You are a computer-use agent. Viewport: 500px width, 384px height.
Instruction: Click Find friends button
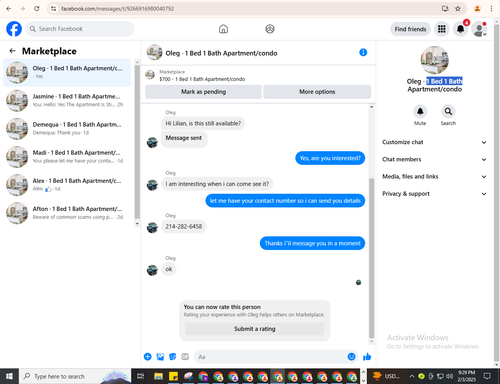click(410, 29)
